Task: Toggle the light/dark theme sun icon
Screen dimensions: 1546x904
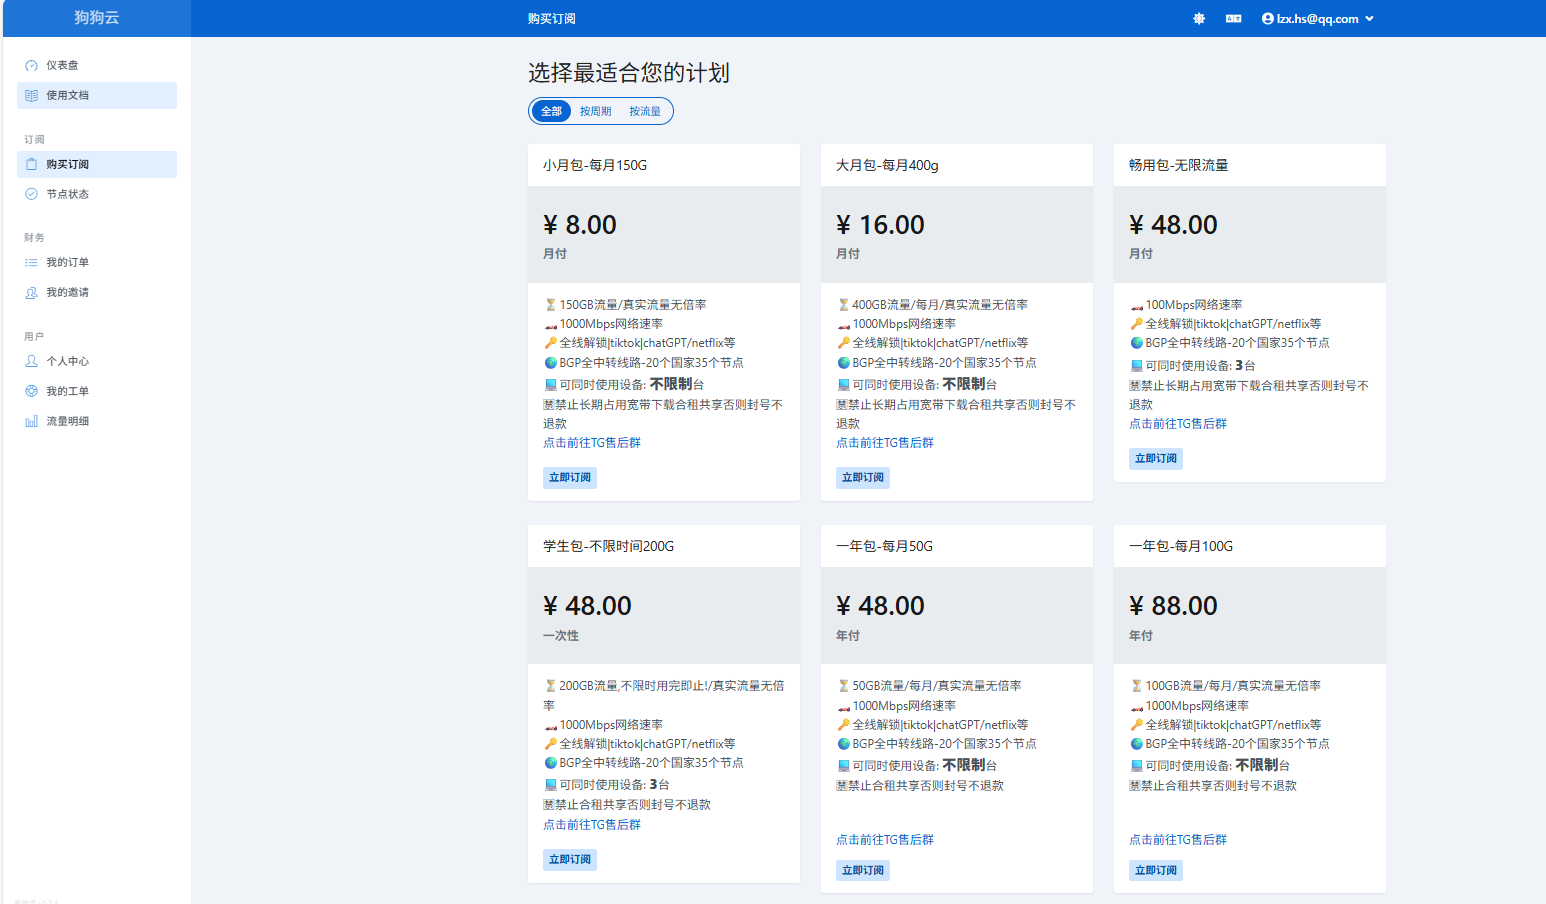Action: click(x=1199, y=19)
